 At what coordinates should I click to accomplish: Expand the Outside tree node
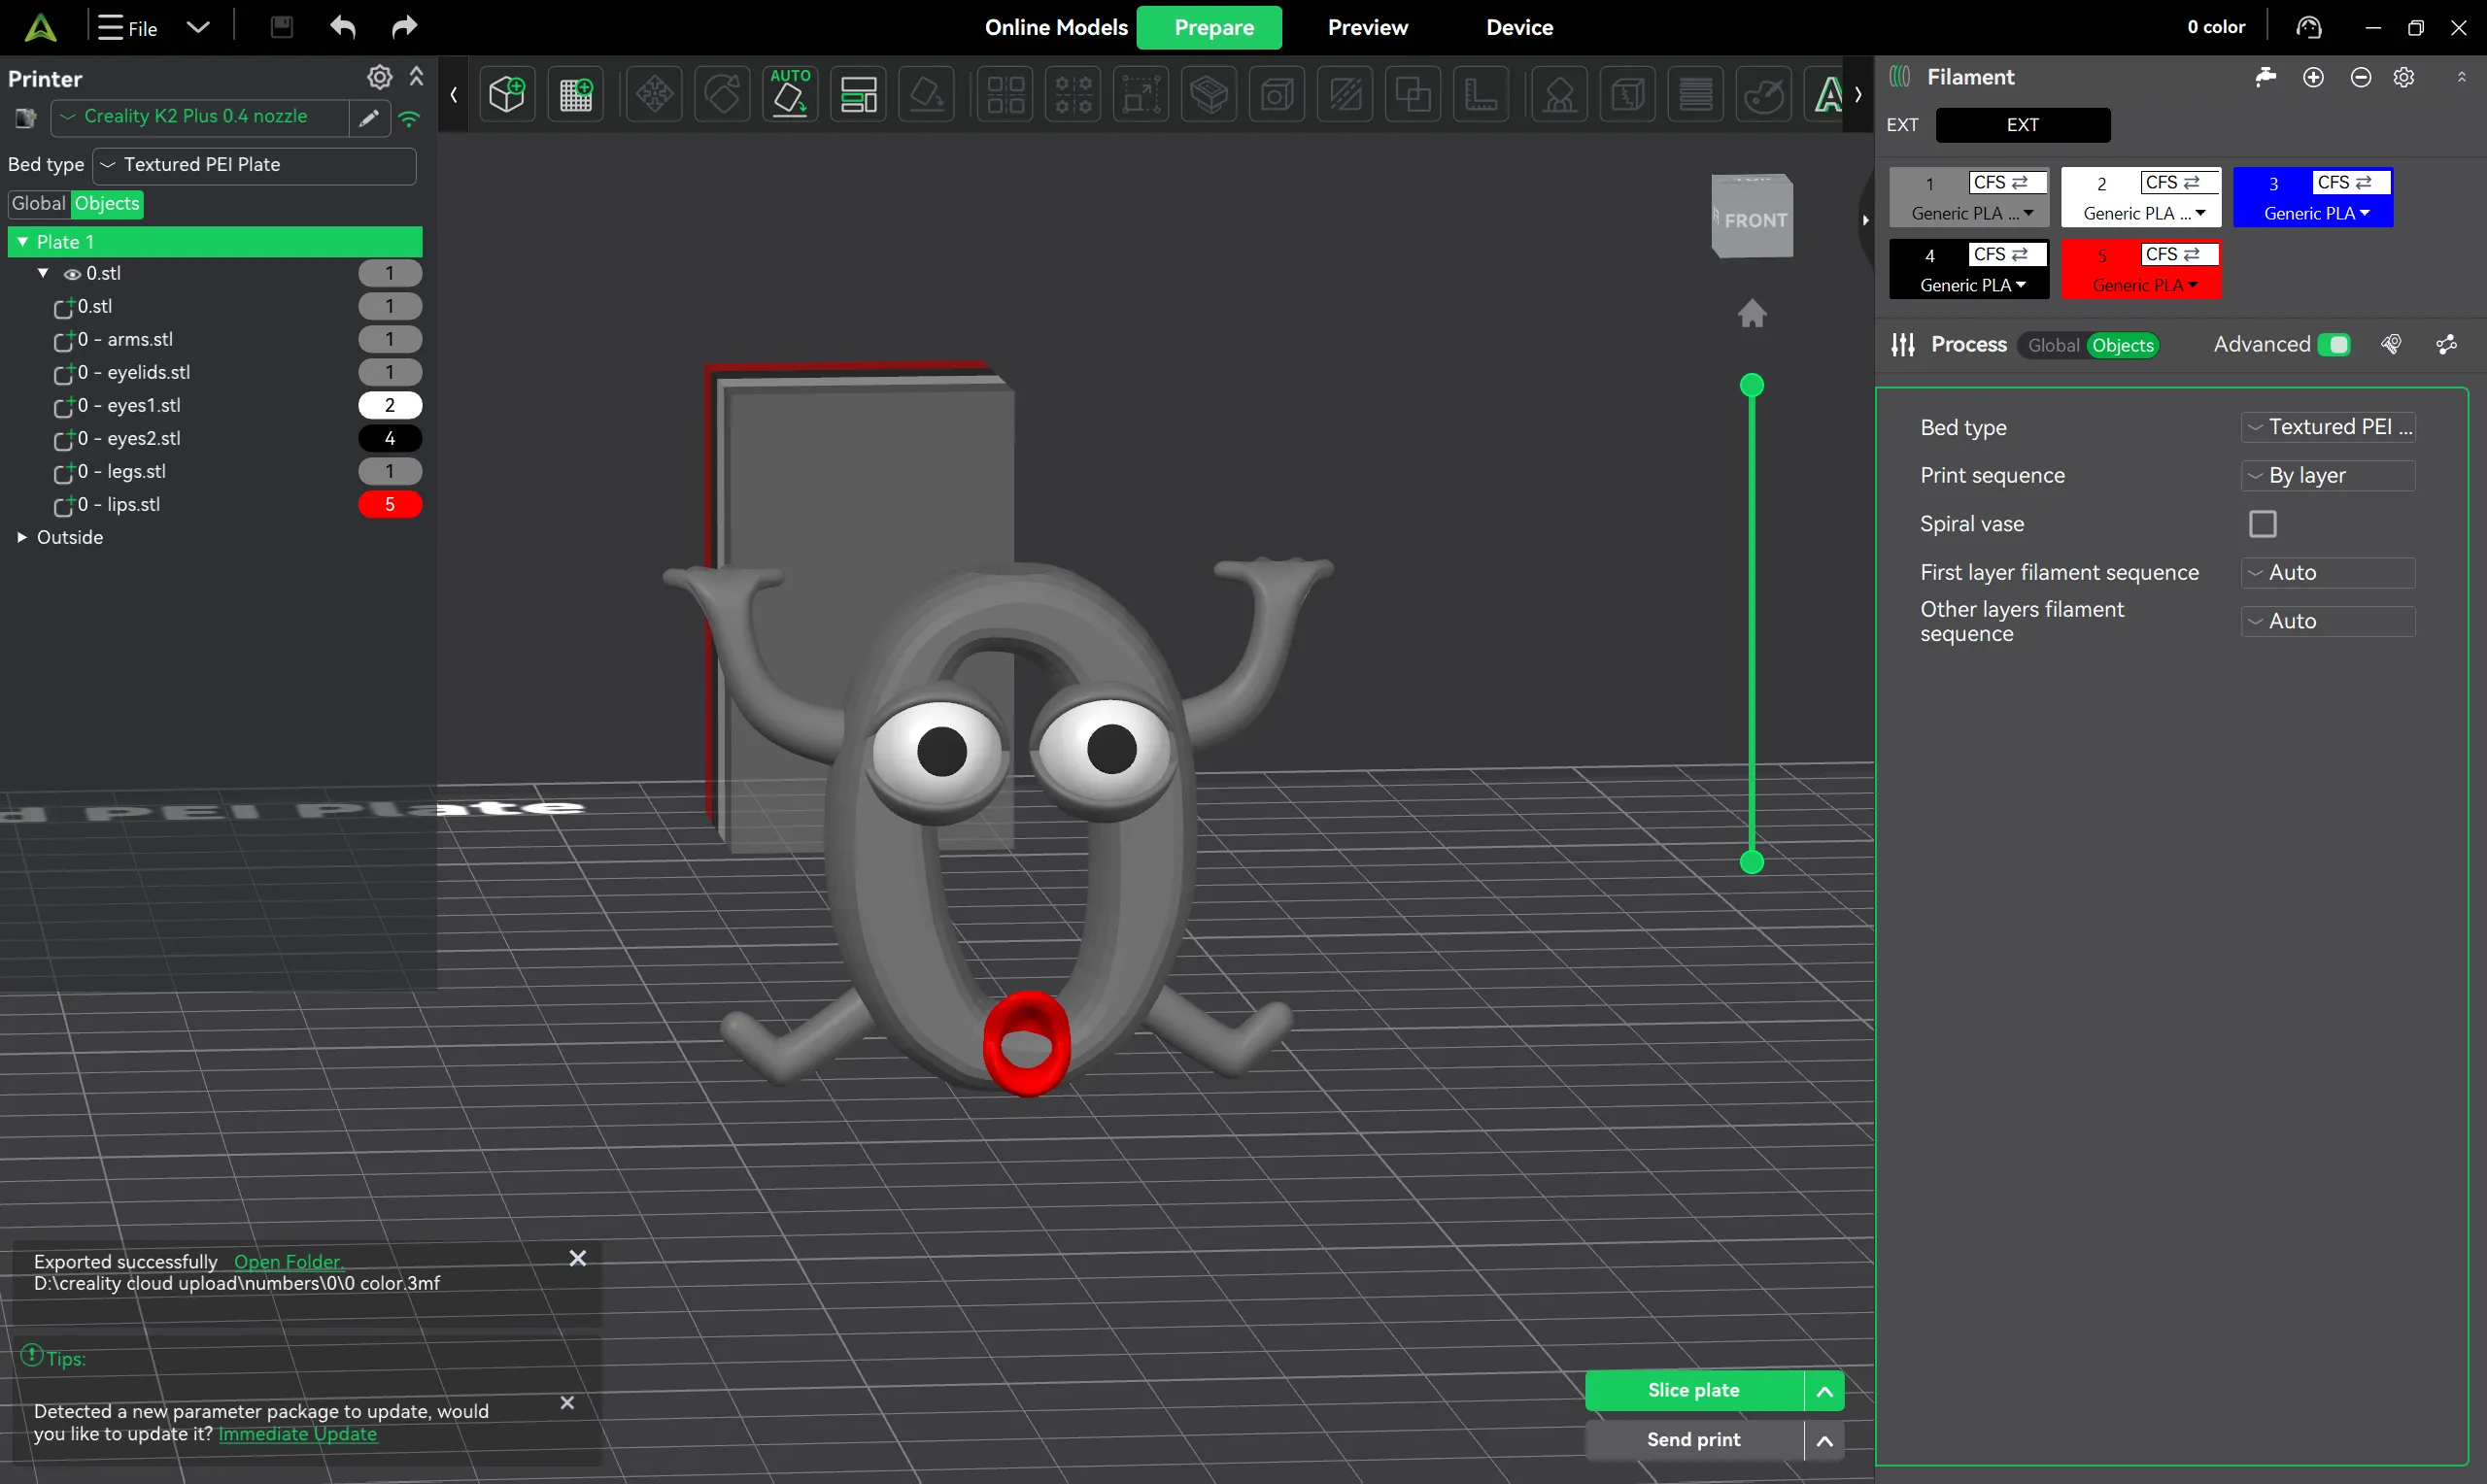tap(22, 538)
